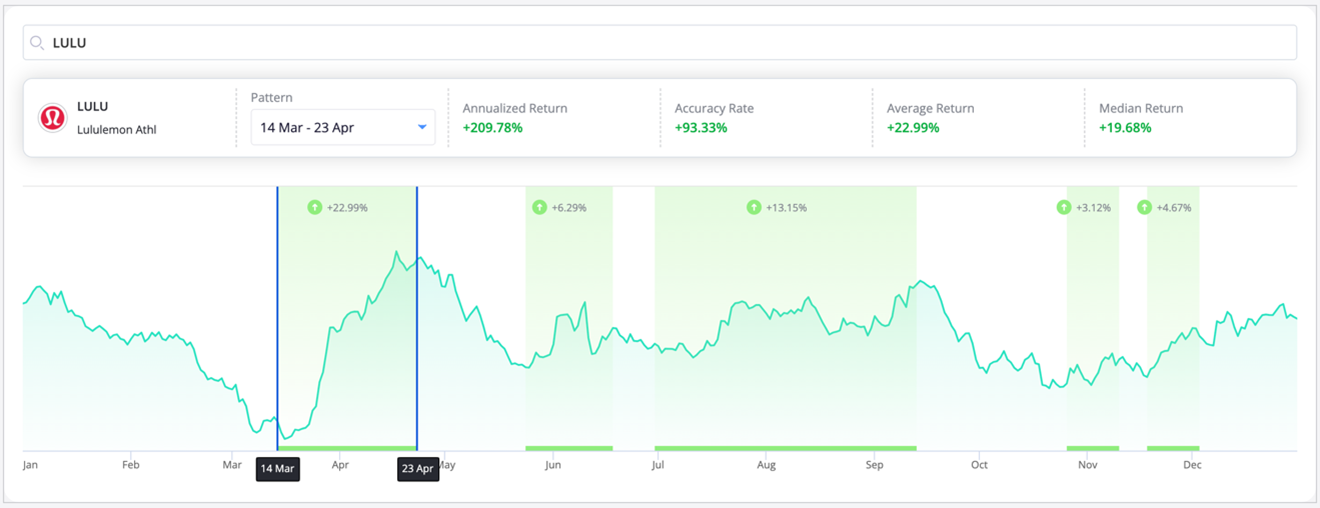Click the +6.29% pattern label
The image size is (1320, 508).
(569, 208)
